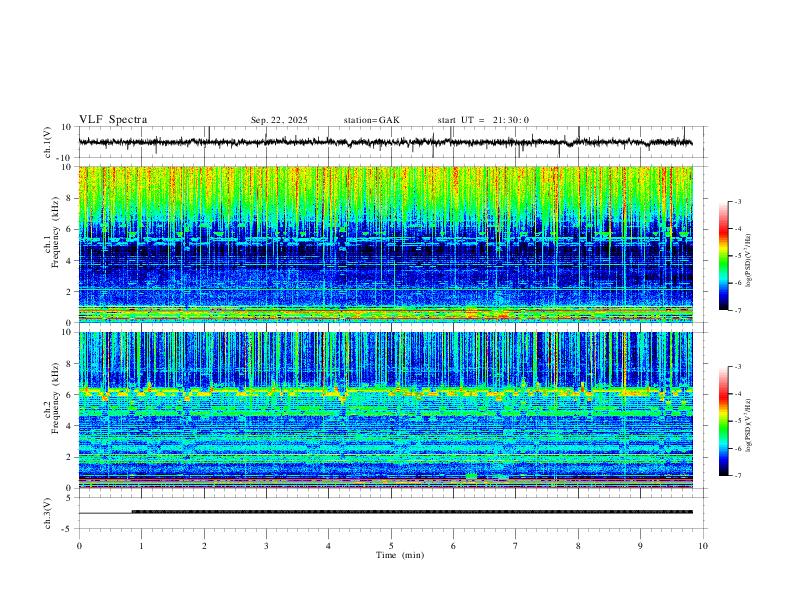
Task: Click the ch.1 voltage waveform trace
Action: coord(385,142)
